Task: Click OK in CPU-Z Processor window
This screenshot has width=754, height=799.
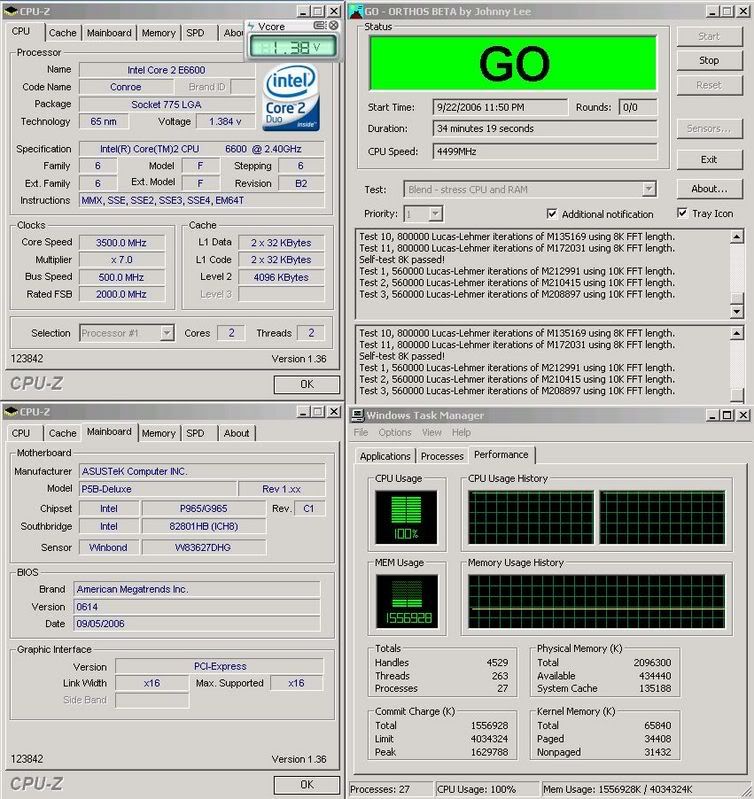Action: coord(307,384)
